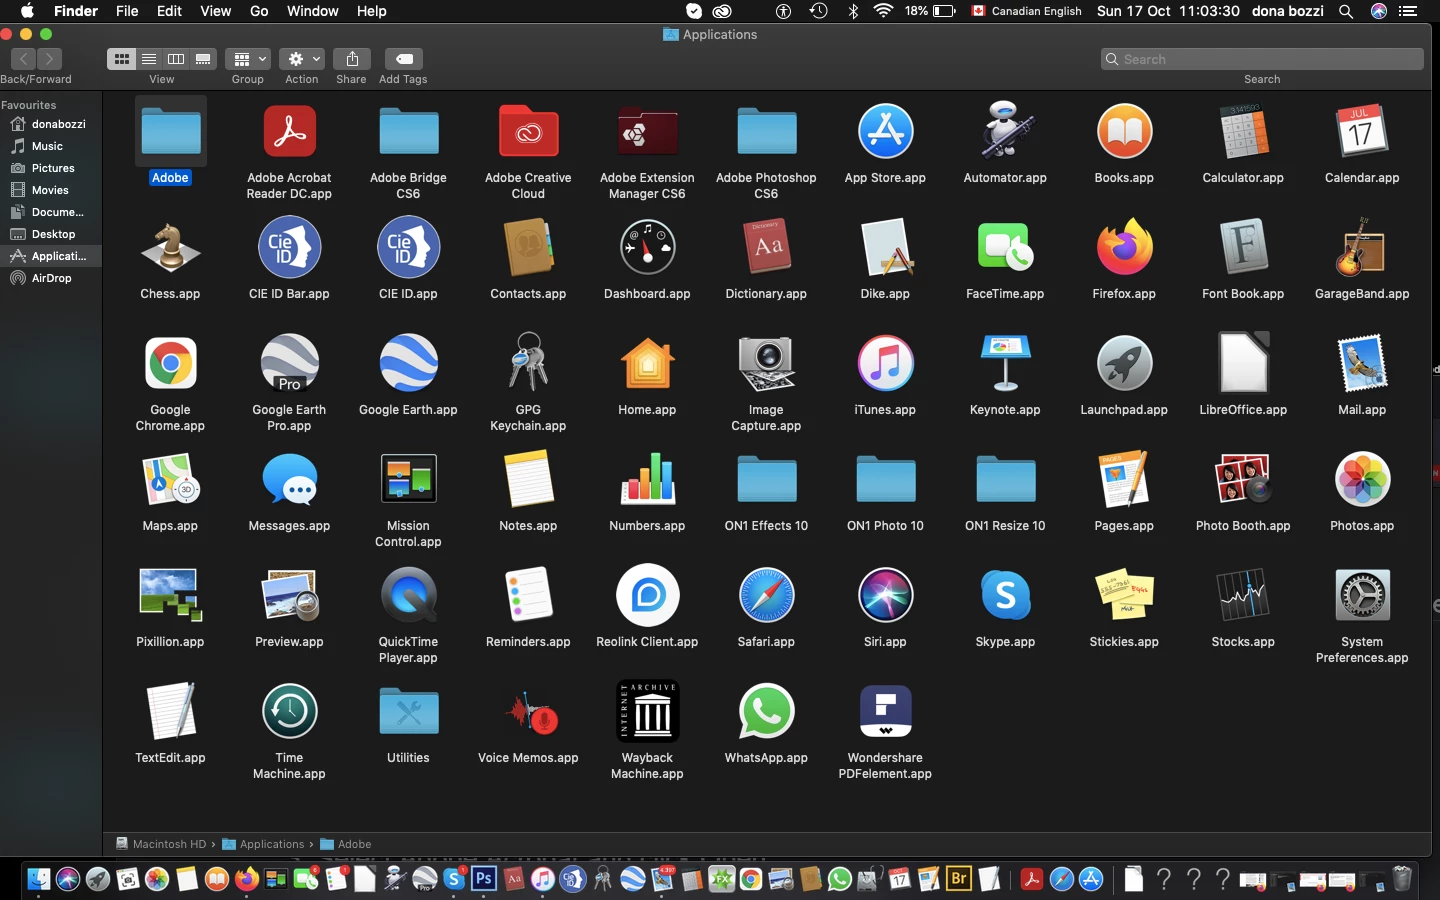Select the FaceTime app icon
This screenshot has width=1440, height=900.
click(1005, 247)
